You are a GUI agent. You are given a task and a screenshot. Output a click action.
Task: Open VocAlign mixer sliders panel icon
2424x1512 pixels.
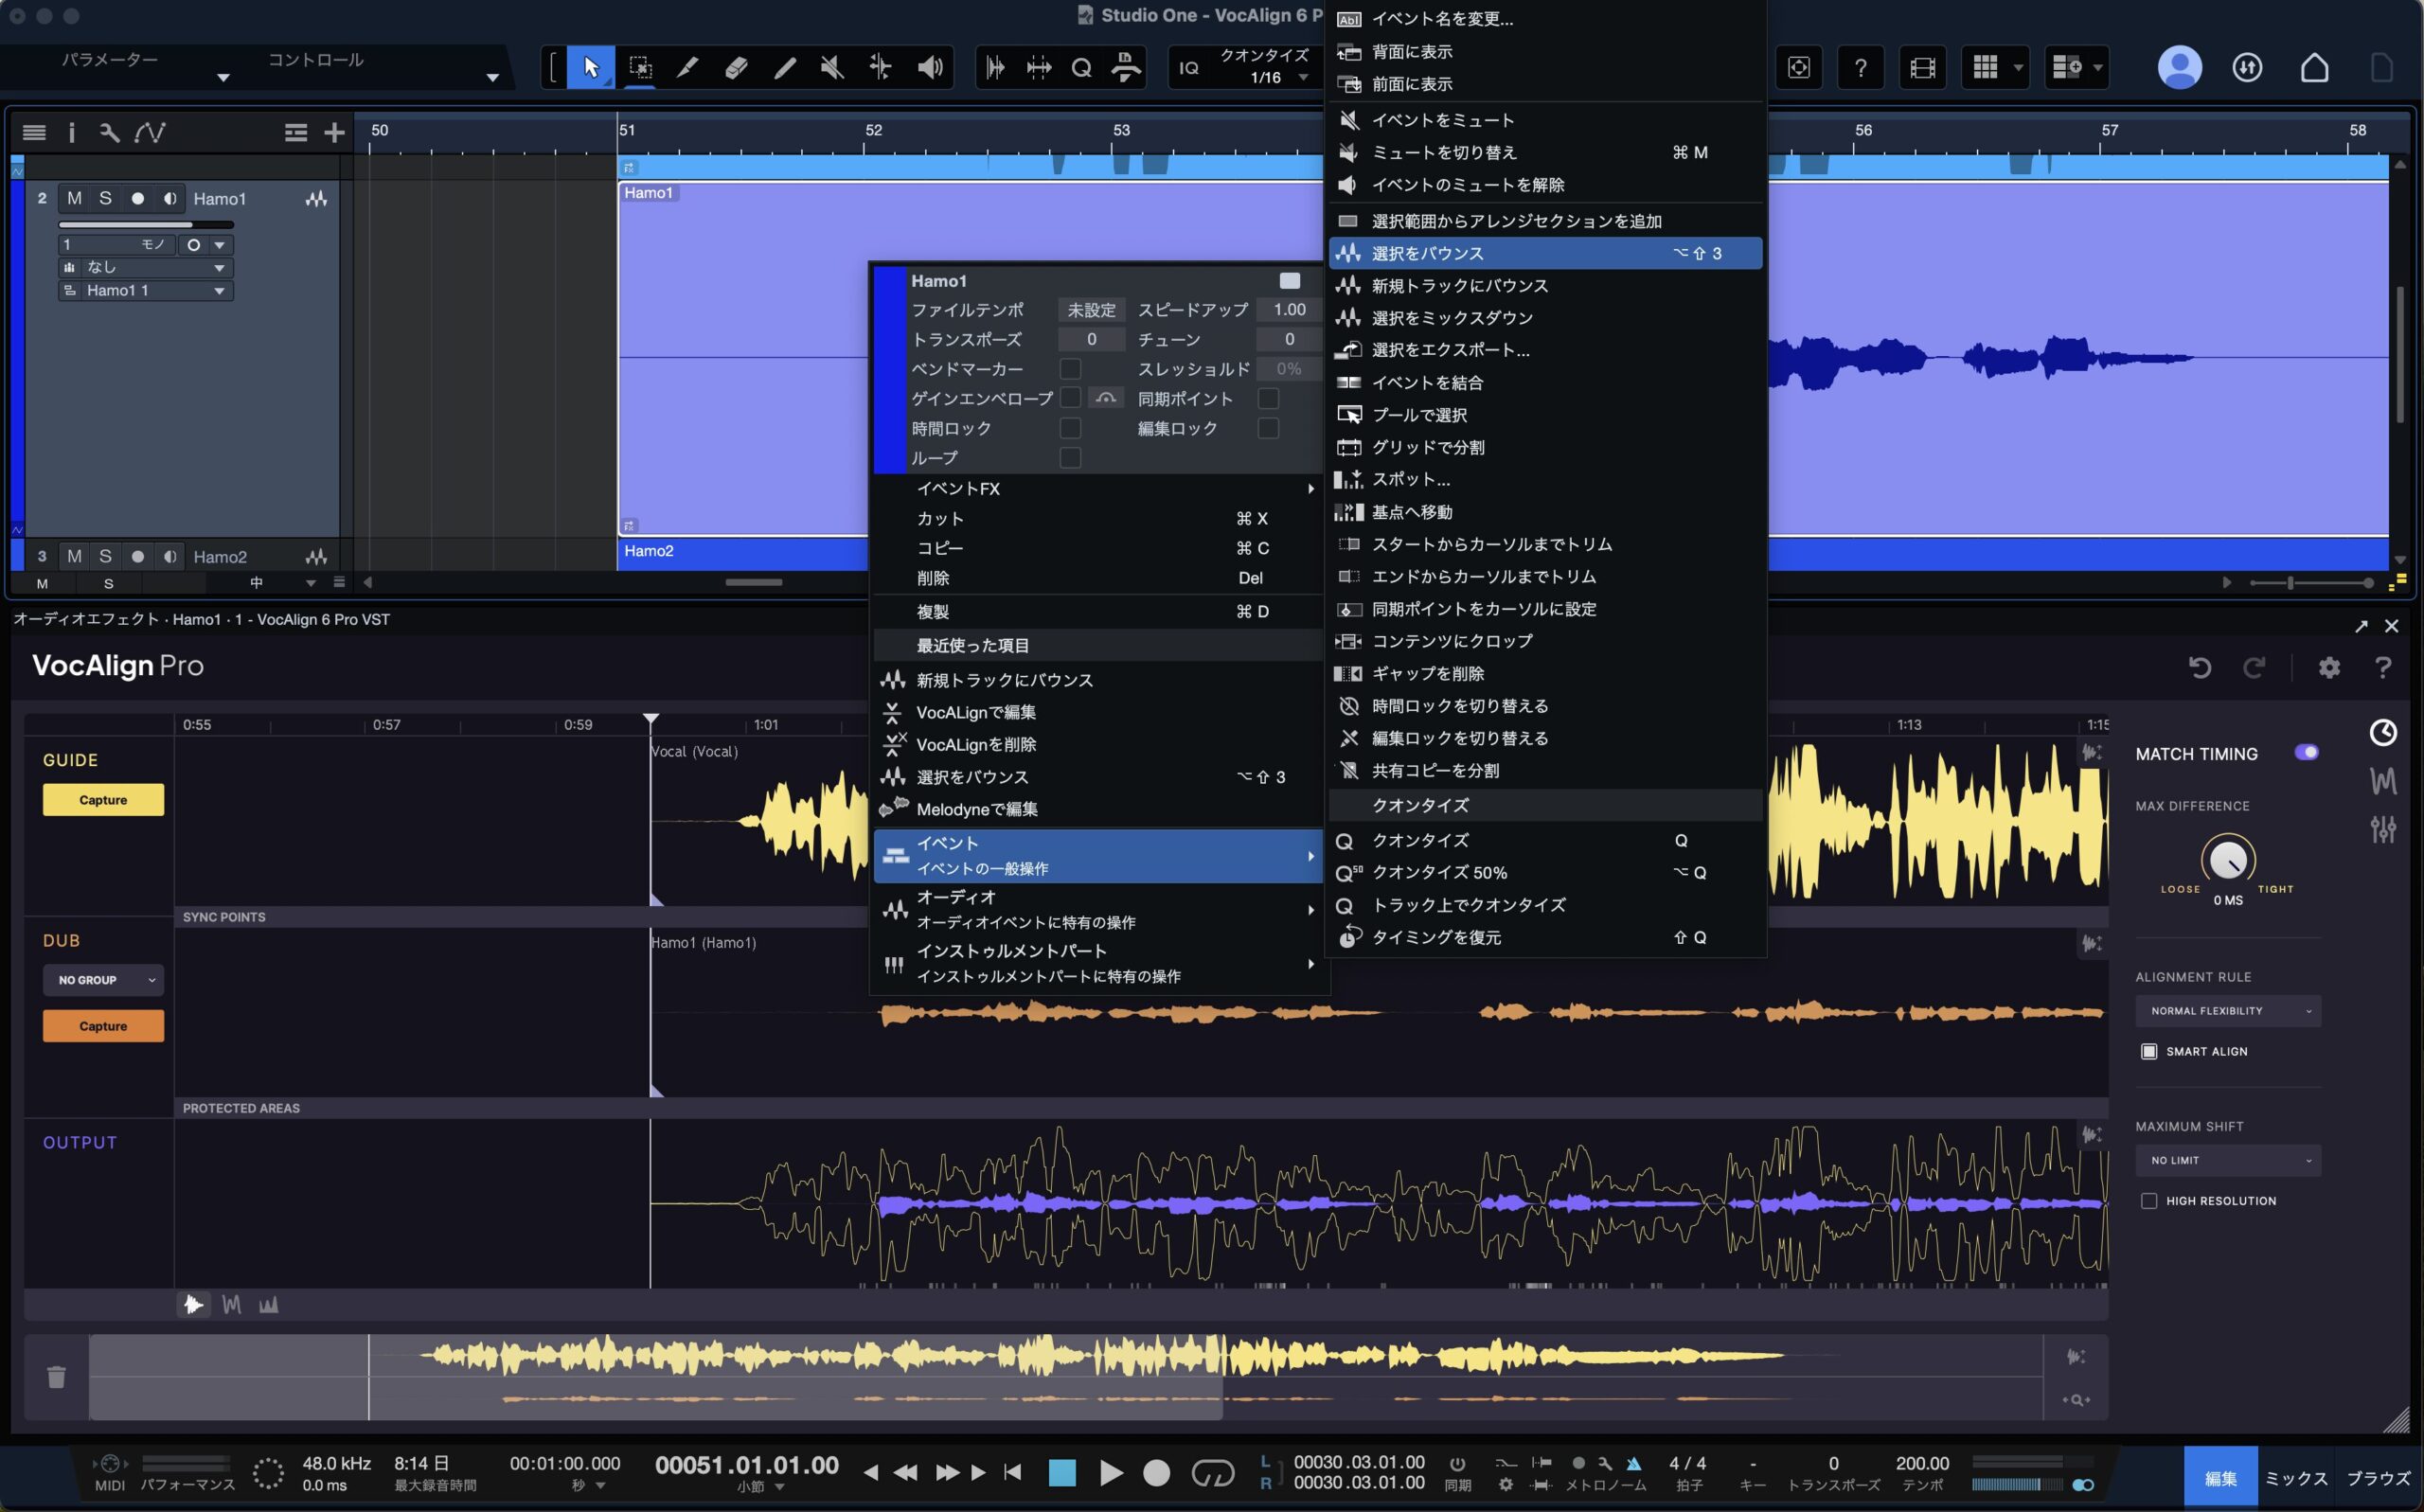pos(2383,828)
